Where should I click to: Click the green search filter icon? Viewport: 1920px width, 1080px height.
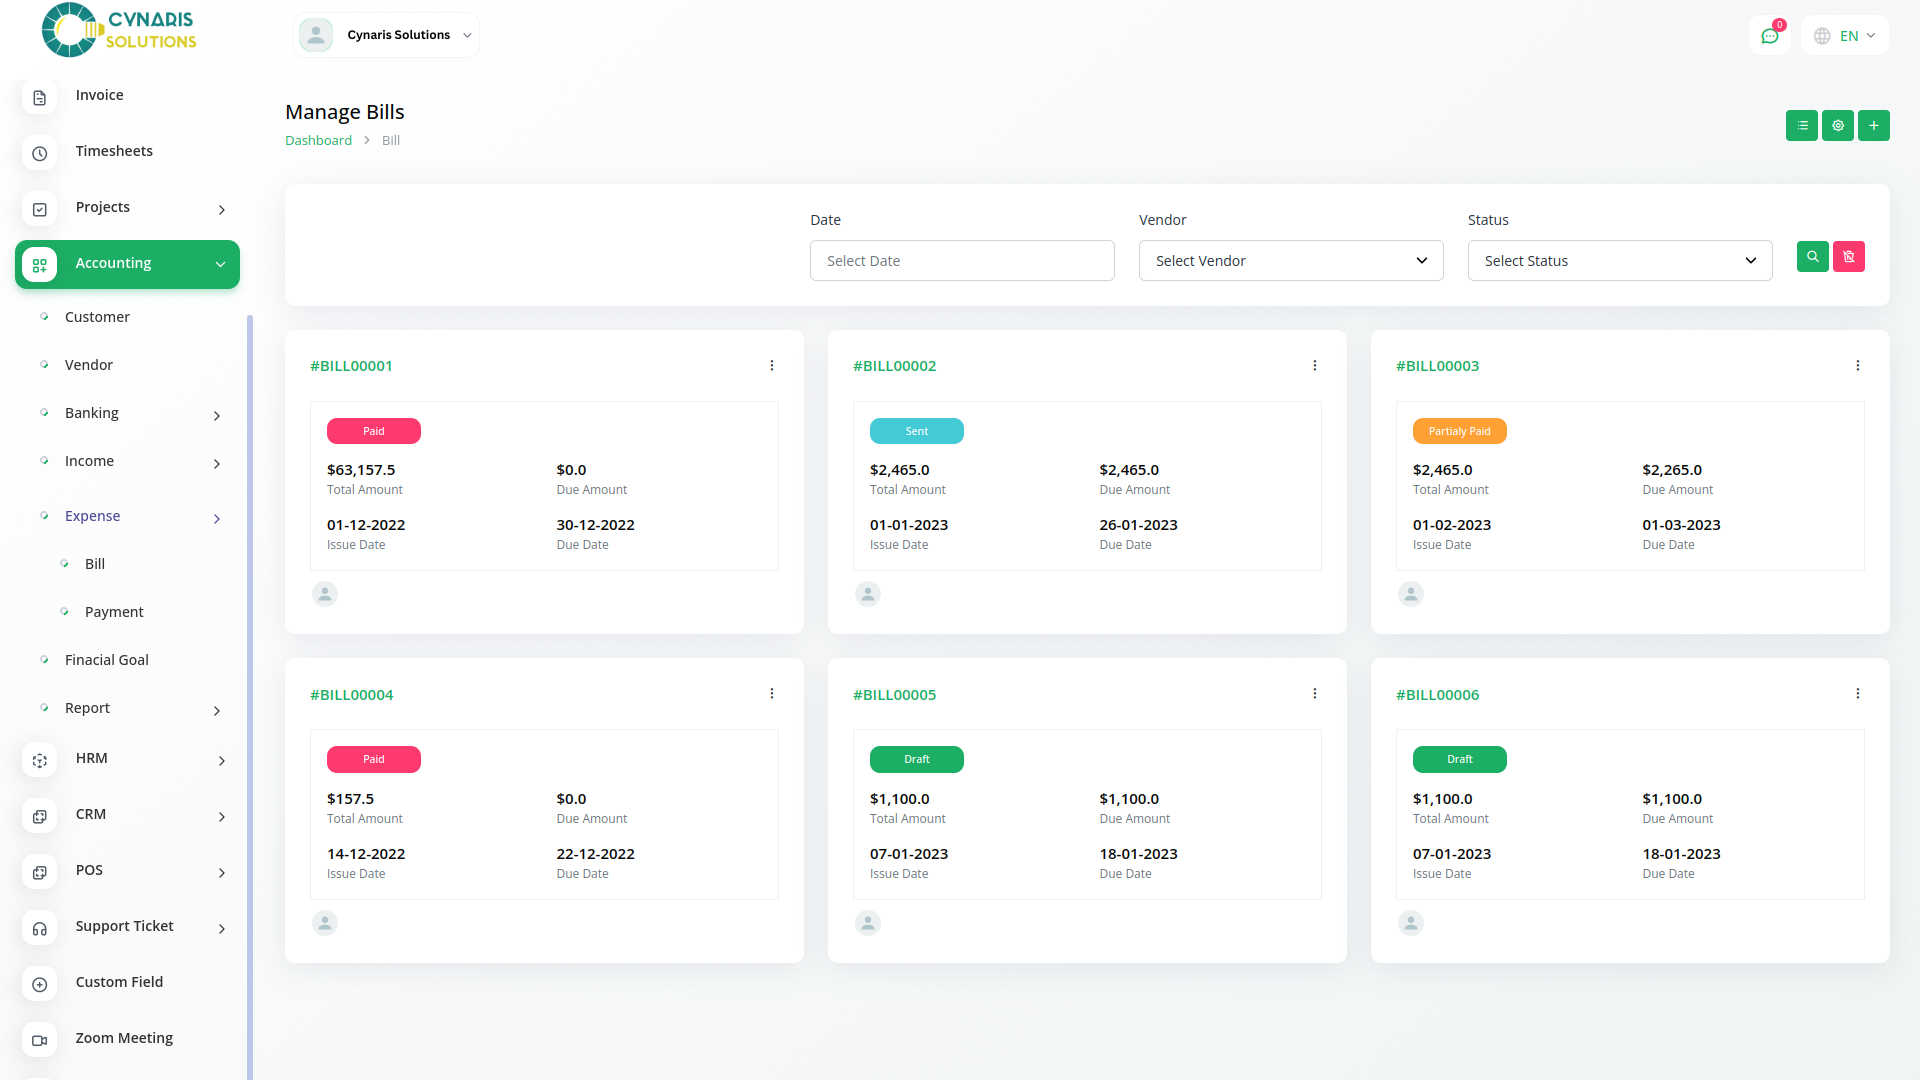1812,257
